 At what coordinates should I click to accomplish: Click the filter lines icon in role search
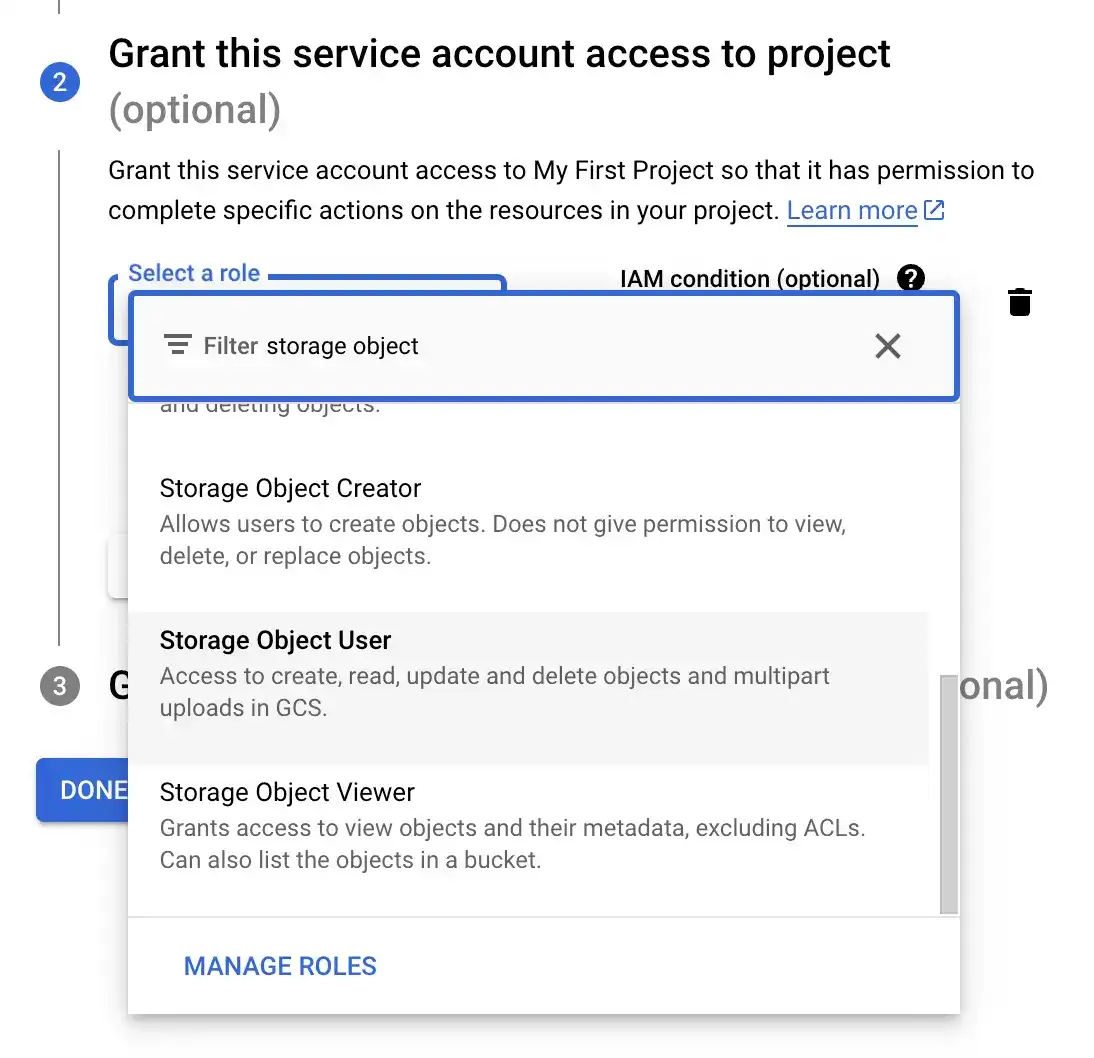178,346
